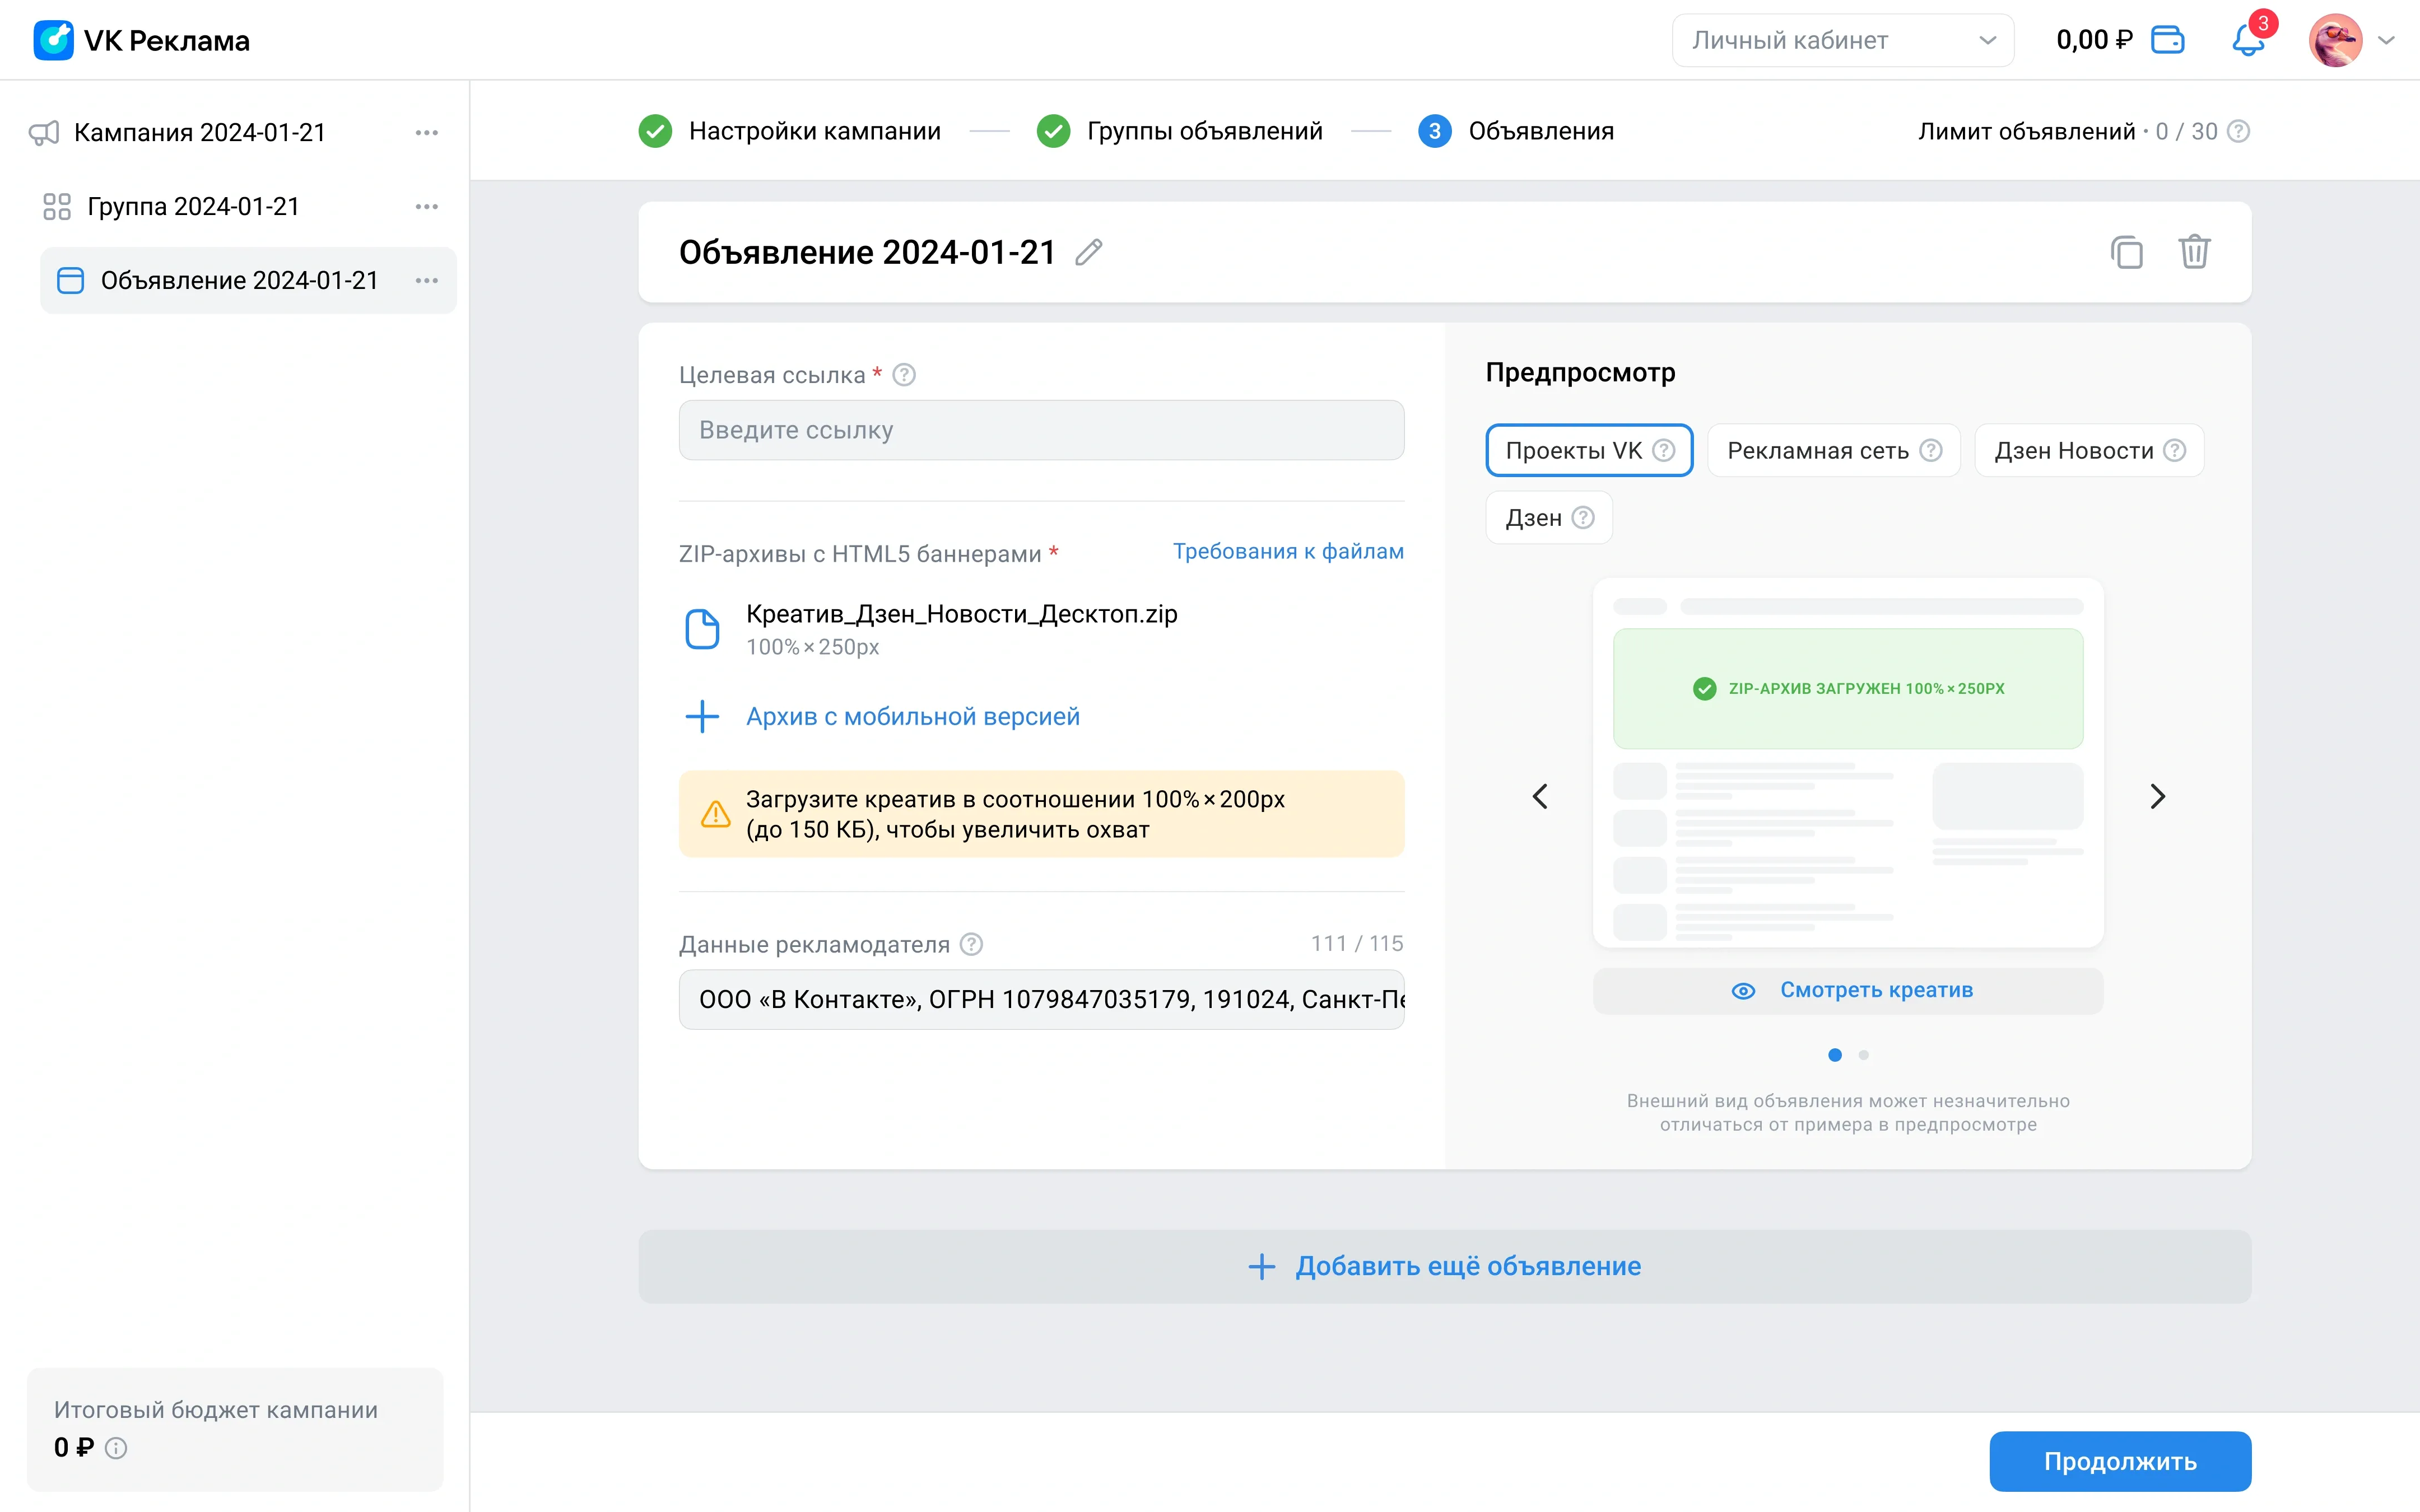2420x1512 pixels.
Task: Show the next preview slide with the right arrow
Action: tap(2157, 797)
